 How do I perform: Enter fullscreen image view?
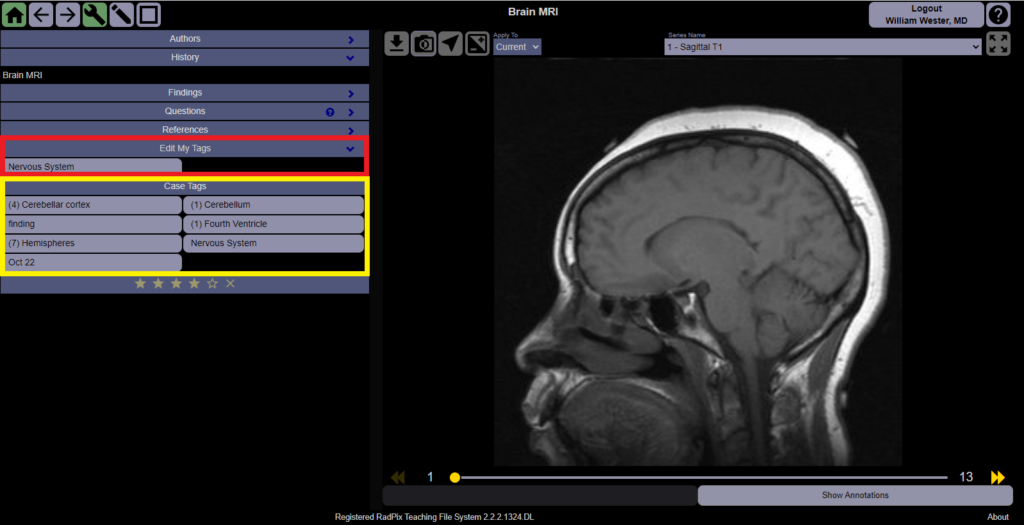998,44
